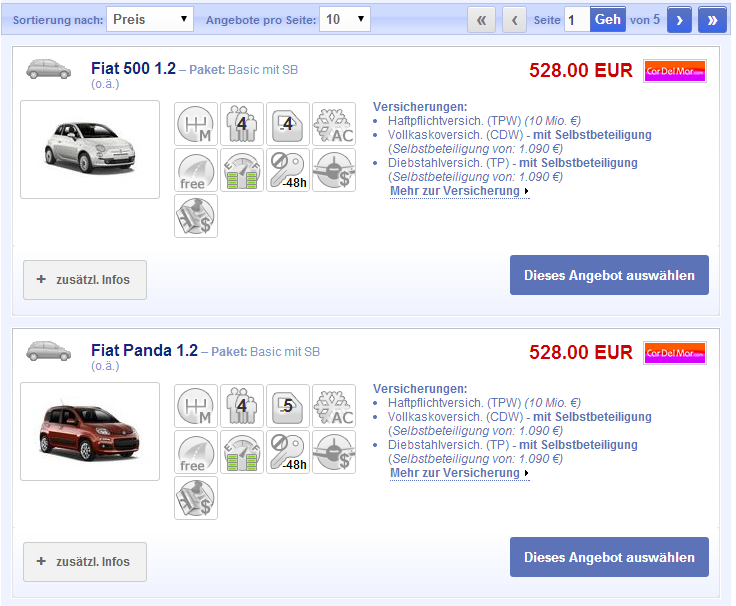Jump to last page with double-right arrow
Image resolution: width=736 pixels, height=606 pixels.
[x=712, y=20]
